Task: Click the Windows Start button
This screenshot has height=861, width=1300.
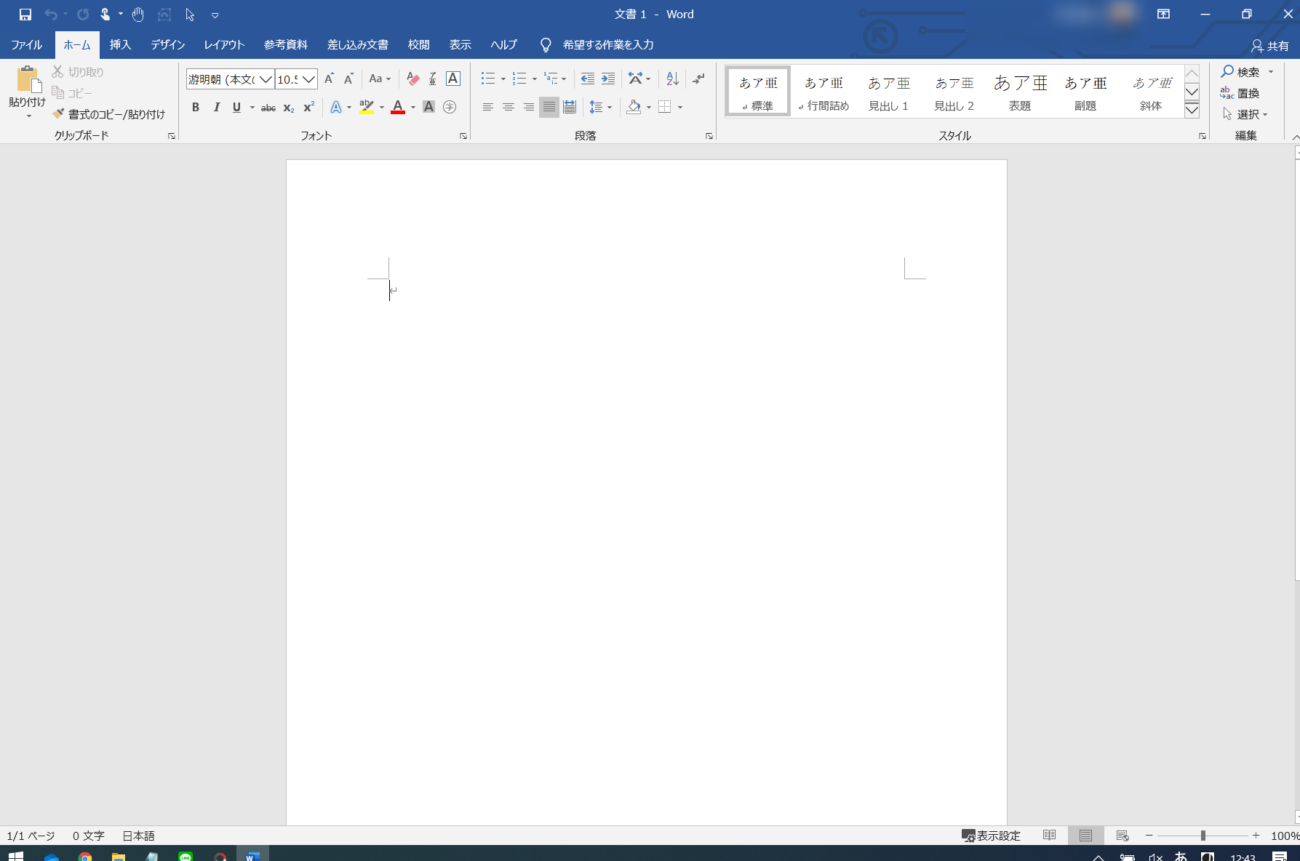Action: pos(16,856)
